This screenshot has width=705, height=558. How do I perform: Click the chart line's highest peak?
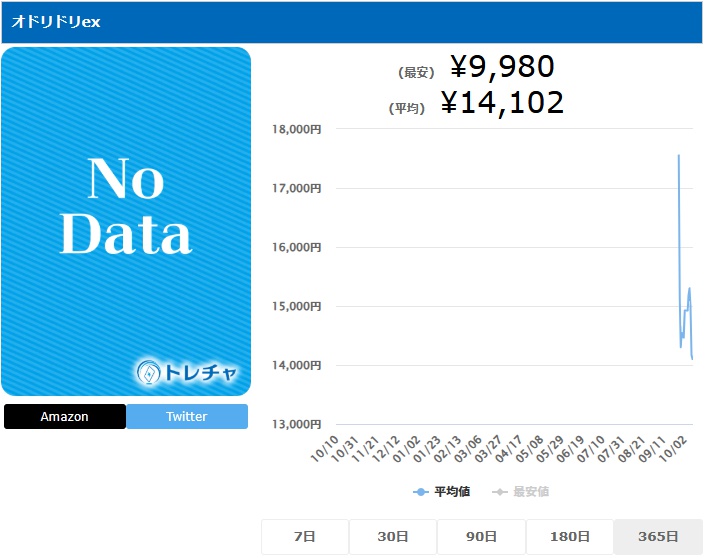[679, 155]
